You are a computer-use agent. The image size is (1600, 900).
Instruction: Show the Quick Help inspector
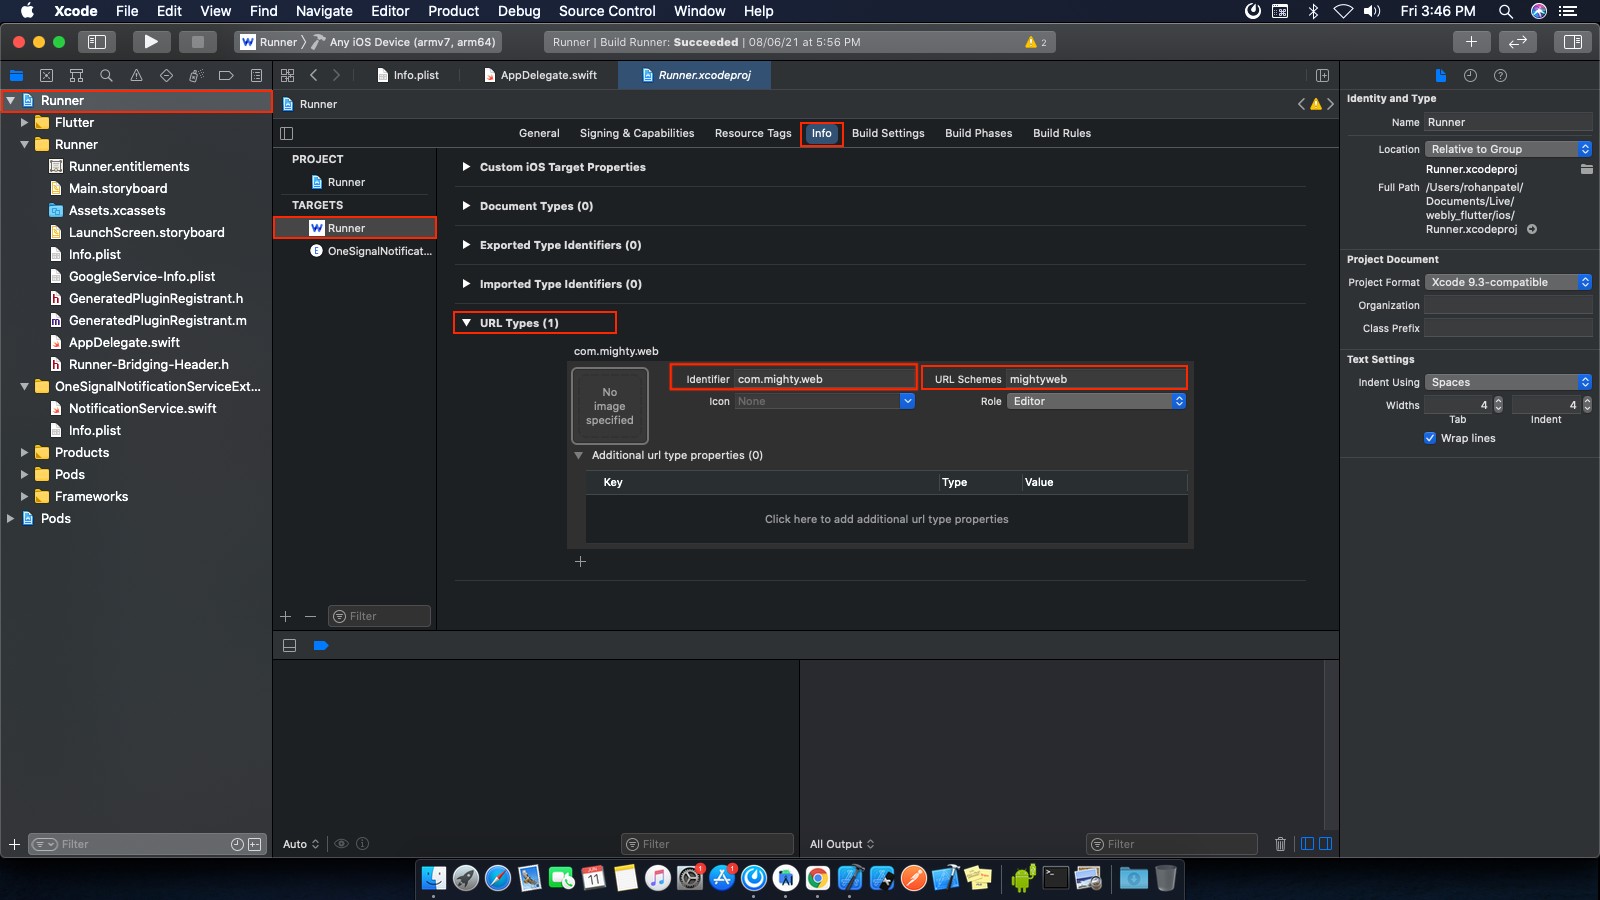click(1500, 75)
